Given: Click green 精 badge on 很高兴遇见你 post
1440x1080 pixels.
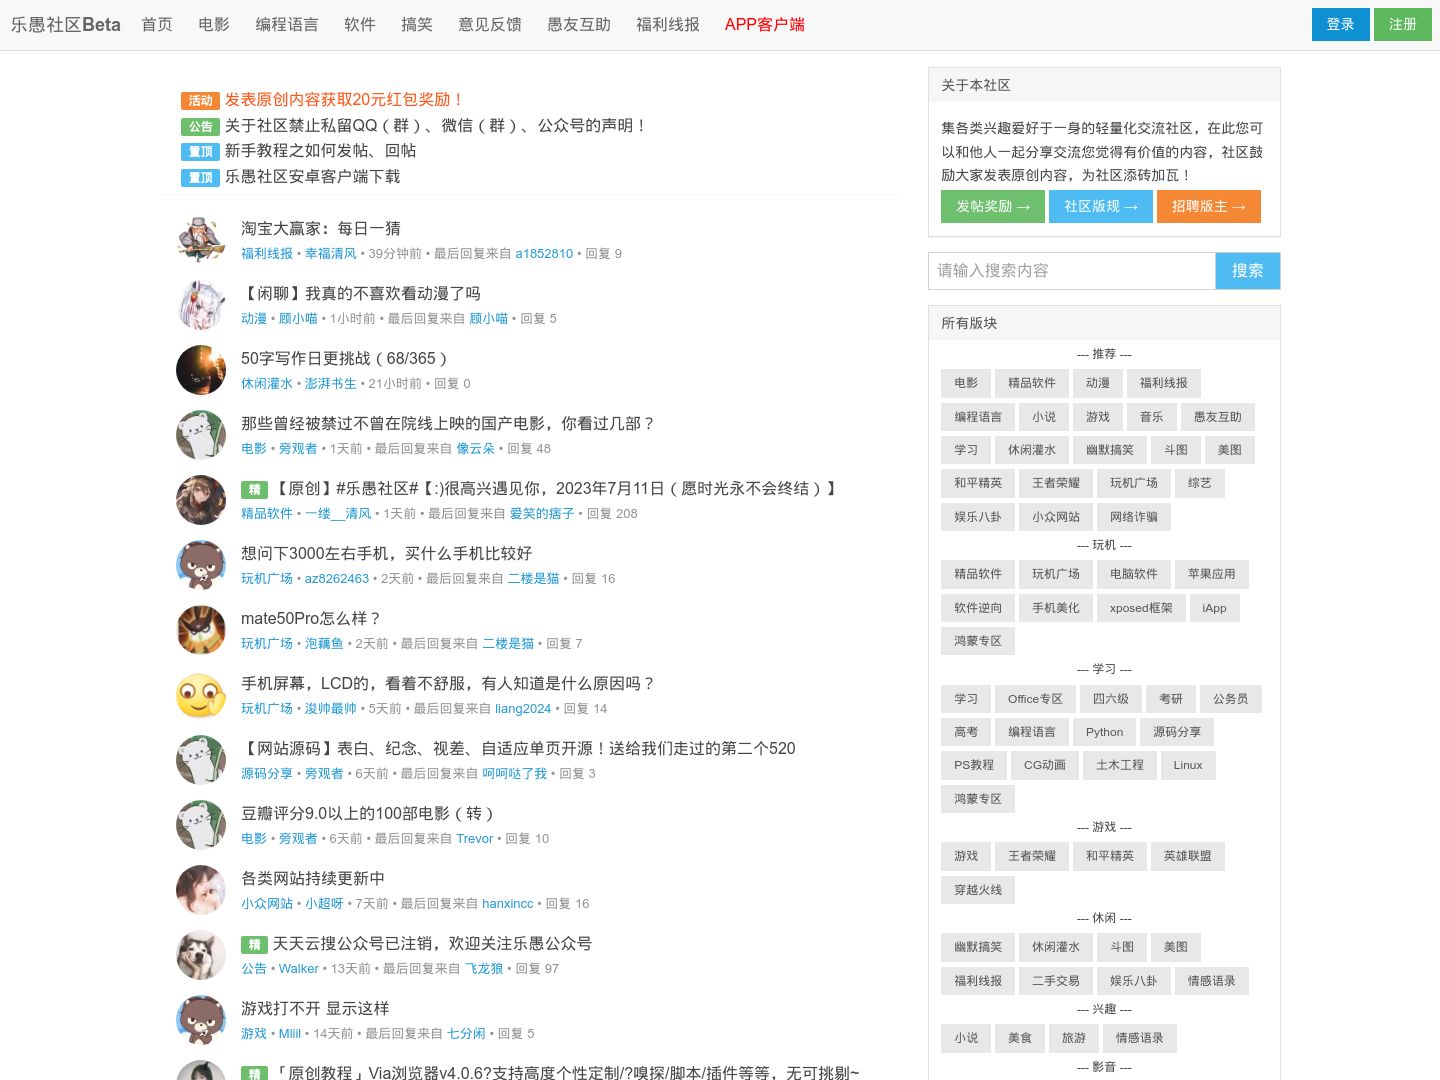Looking at the screenshot, I should 254,490.
